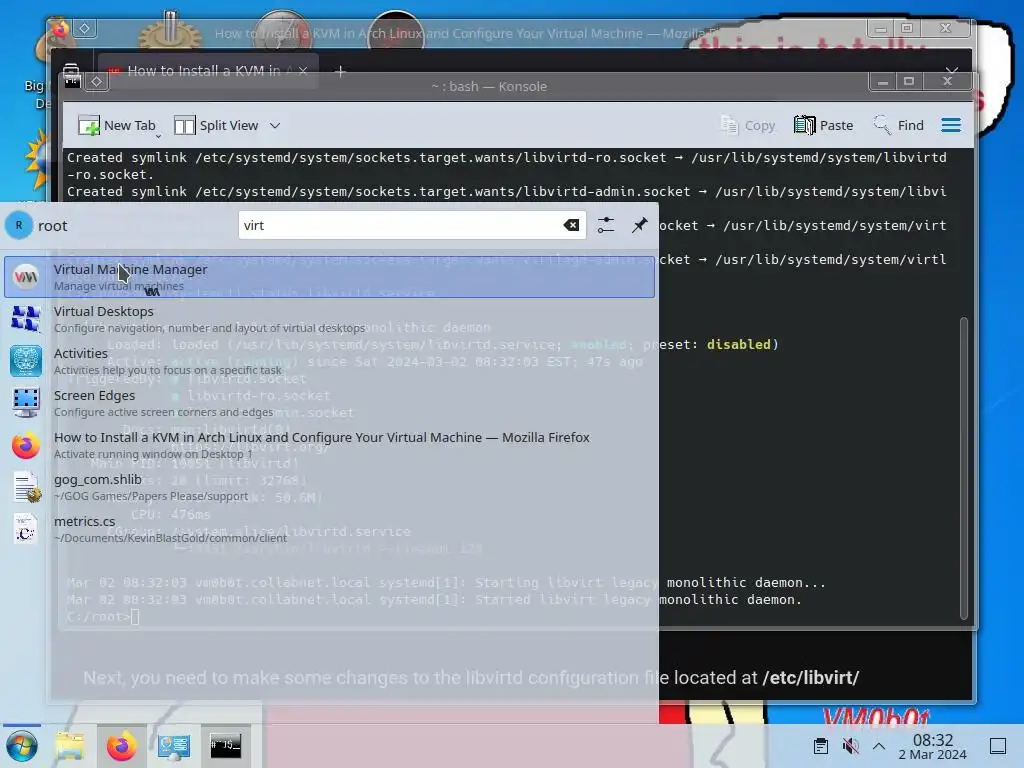Open the clock showing 08:32
1024x768 pixels.
click(933, 746)
